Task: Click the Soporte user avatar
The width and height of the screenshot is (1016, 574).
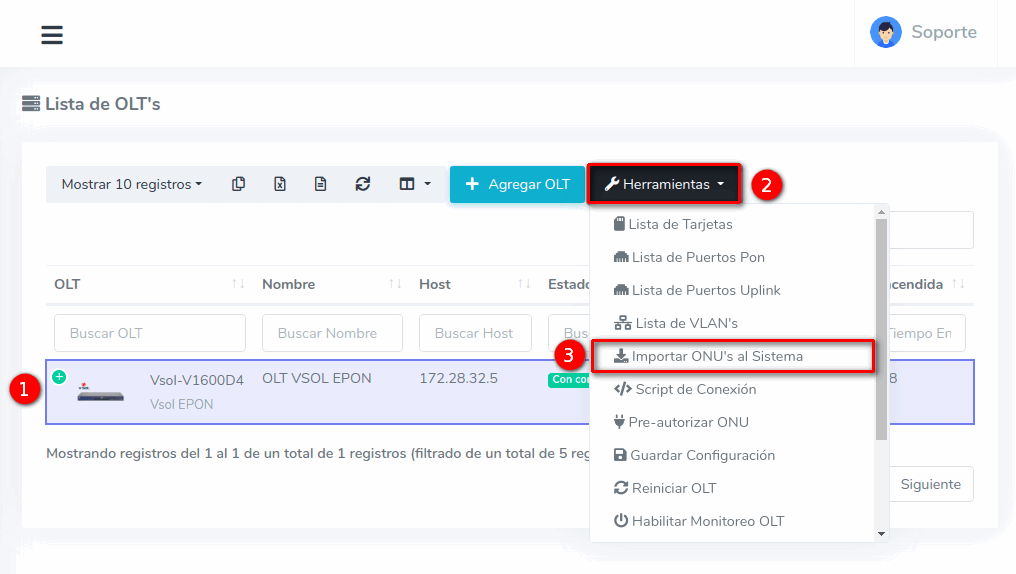Action: (885, 32)
